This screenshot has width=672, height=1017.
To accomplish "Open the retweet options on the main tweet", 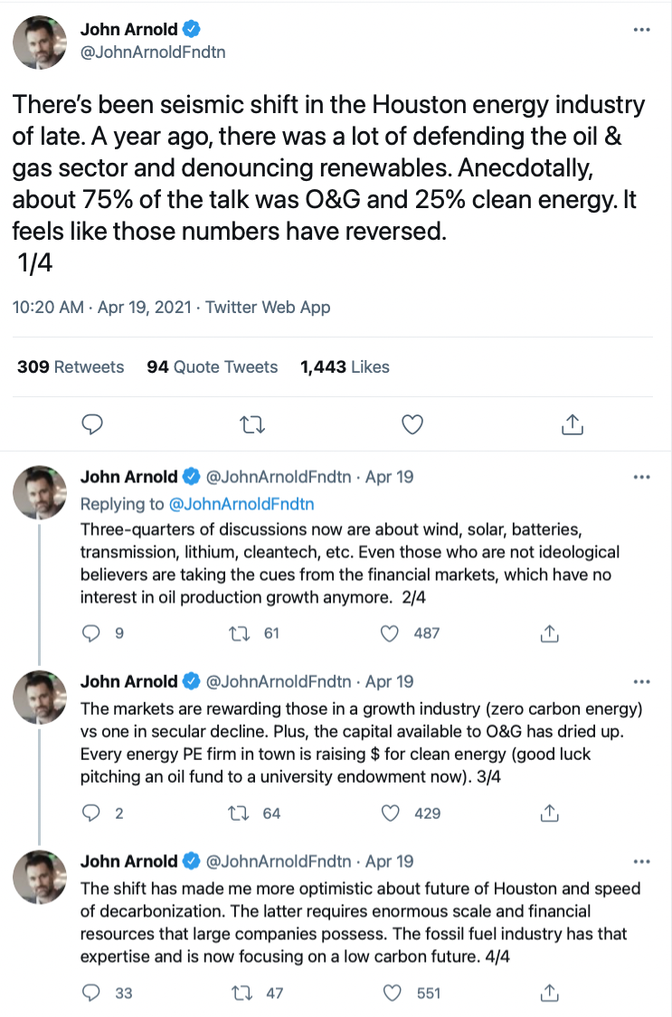I will pos(252,424).
